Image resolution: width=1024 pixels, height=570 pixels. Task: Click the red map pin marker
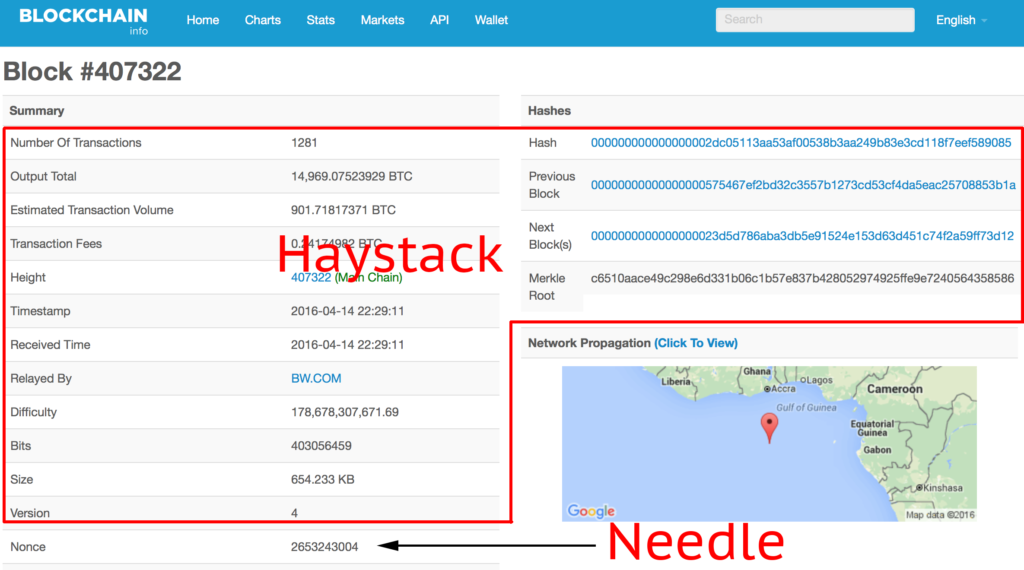769,428
